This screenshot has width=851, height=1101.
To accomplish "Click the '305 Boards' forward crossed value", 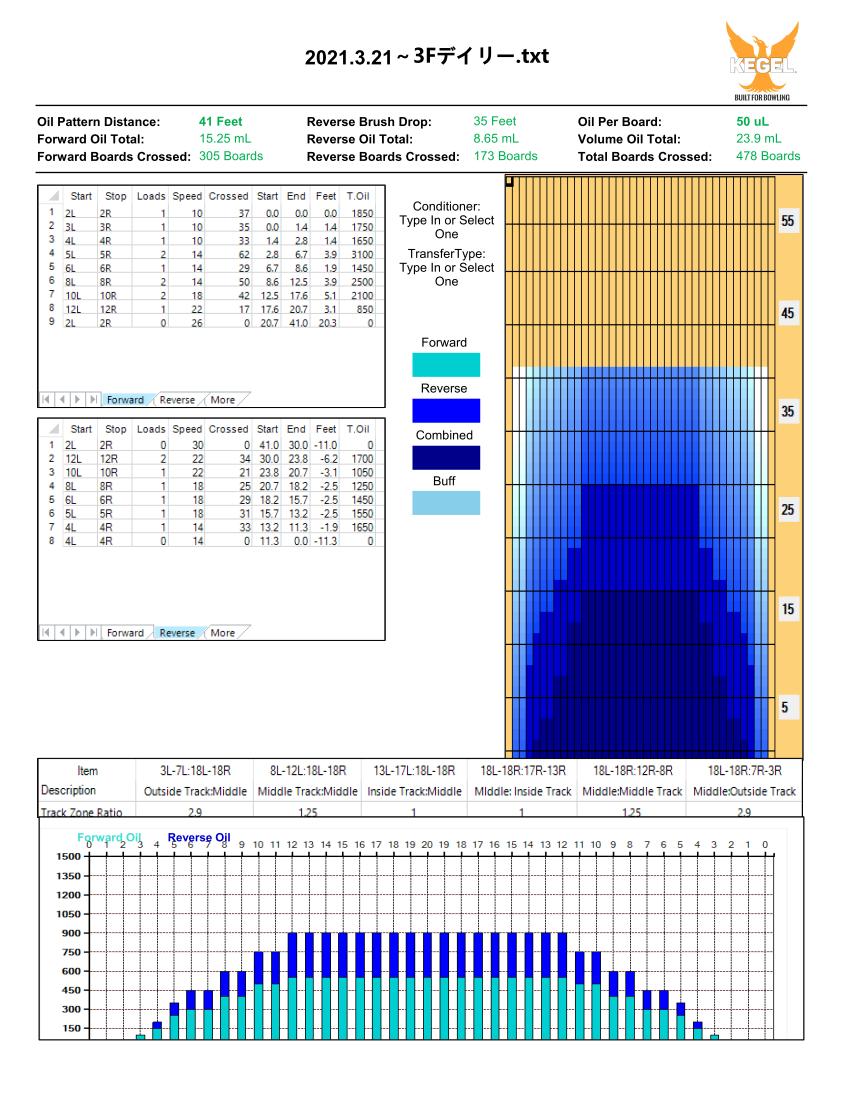I will click(x=231, y=156).
